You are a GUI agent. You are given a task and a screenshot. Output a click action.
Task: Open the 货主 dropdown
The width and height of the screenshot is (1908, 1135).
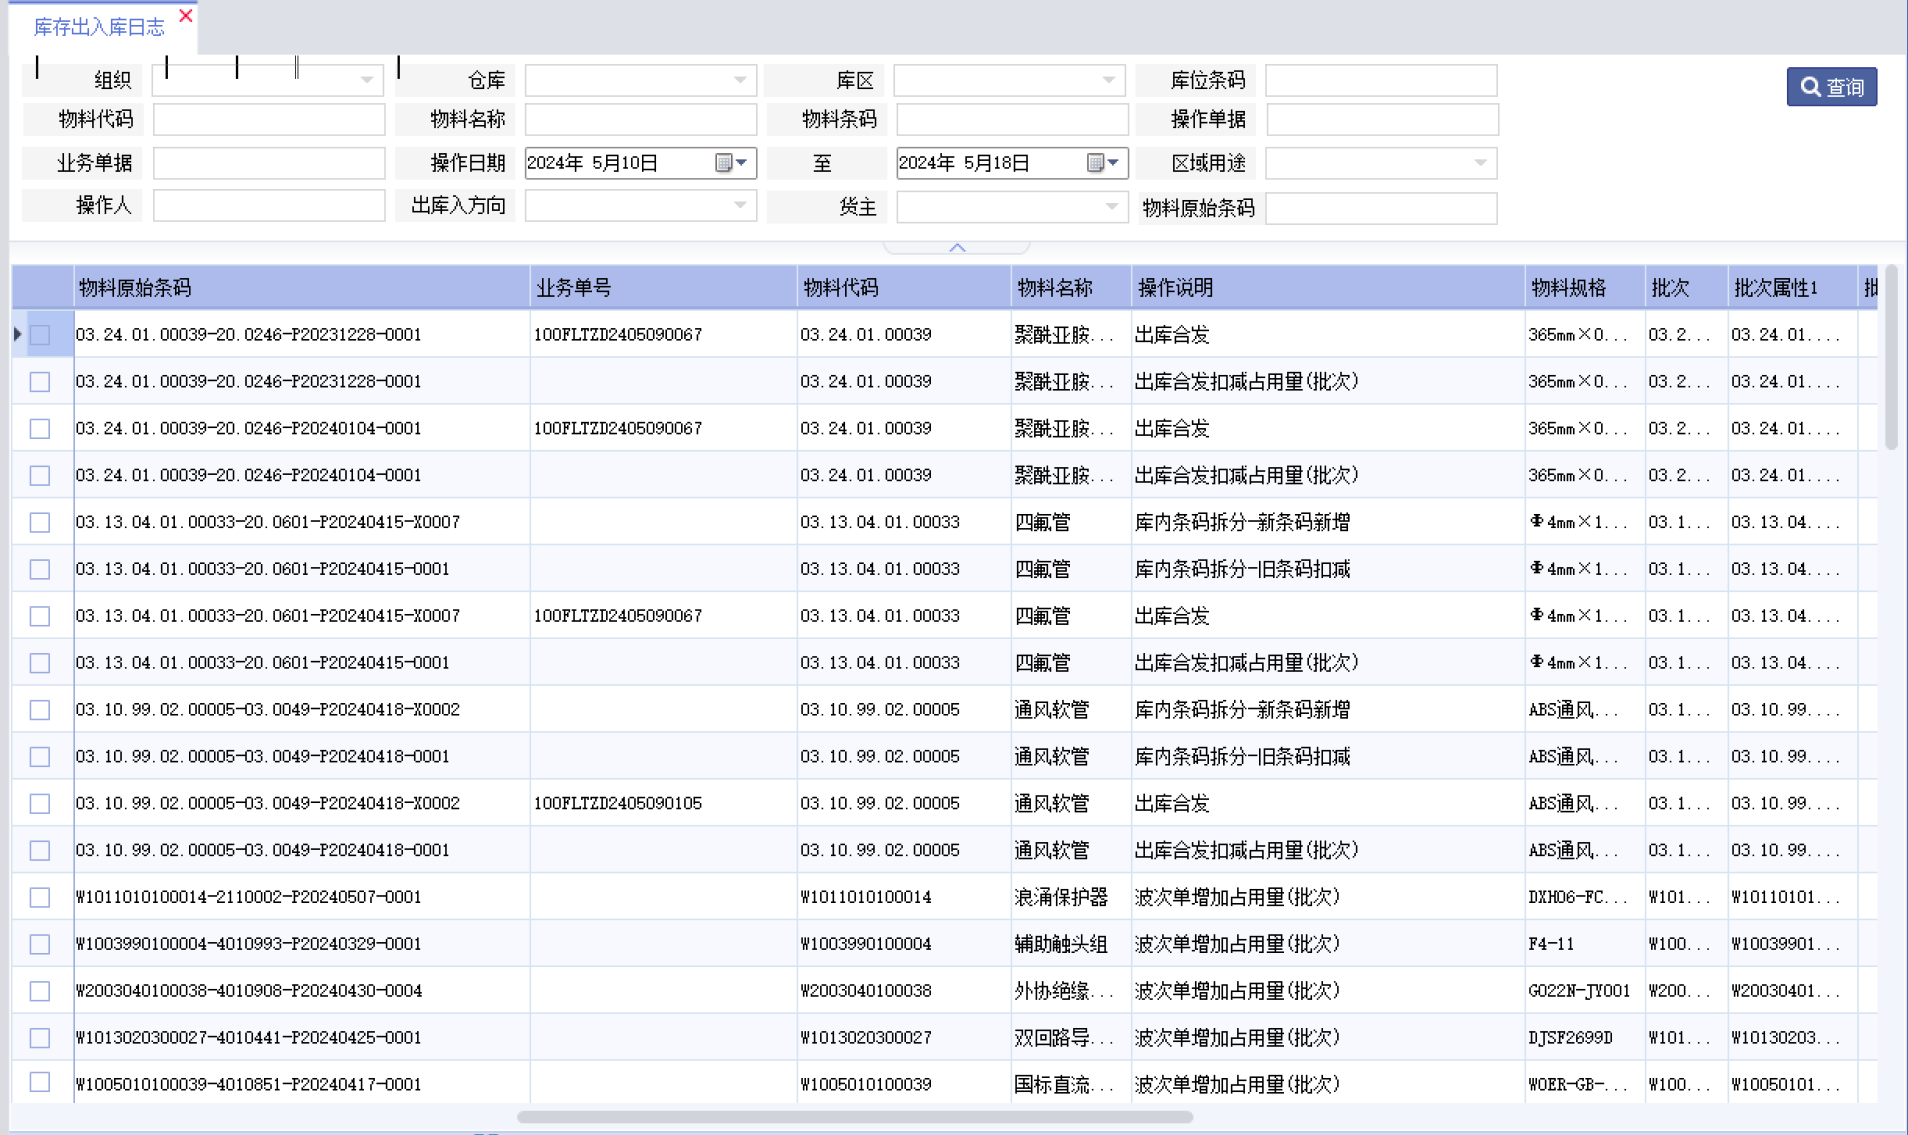1110,207
